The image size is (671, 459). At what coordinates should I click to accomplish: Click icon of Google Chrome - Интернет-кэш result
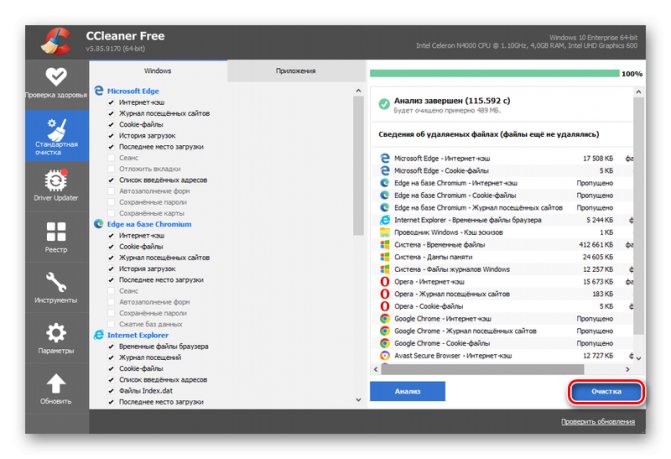point(385,319)
